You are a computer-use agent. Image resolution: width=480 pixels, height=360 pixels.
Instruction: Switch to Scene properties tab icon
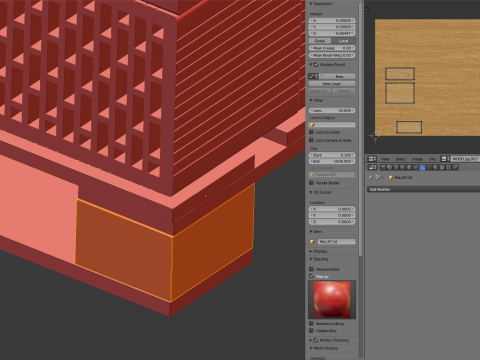396,167
